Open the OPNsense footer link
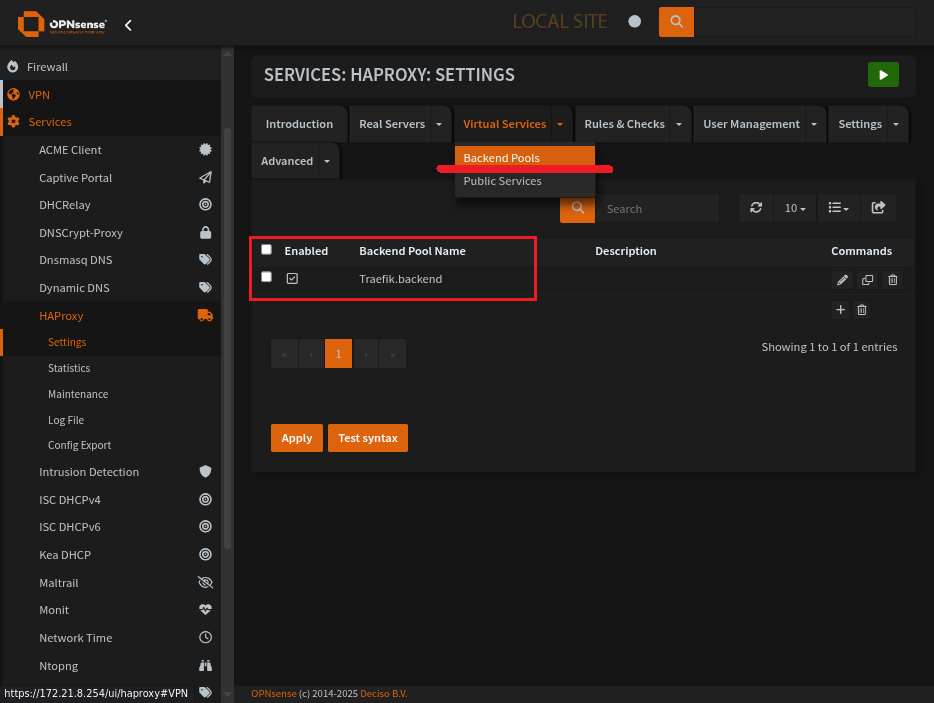The height and width of the screenshot is (703, 934). (x=273, y=693)
